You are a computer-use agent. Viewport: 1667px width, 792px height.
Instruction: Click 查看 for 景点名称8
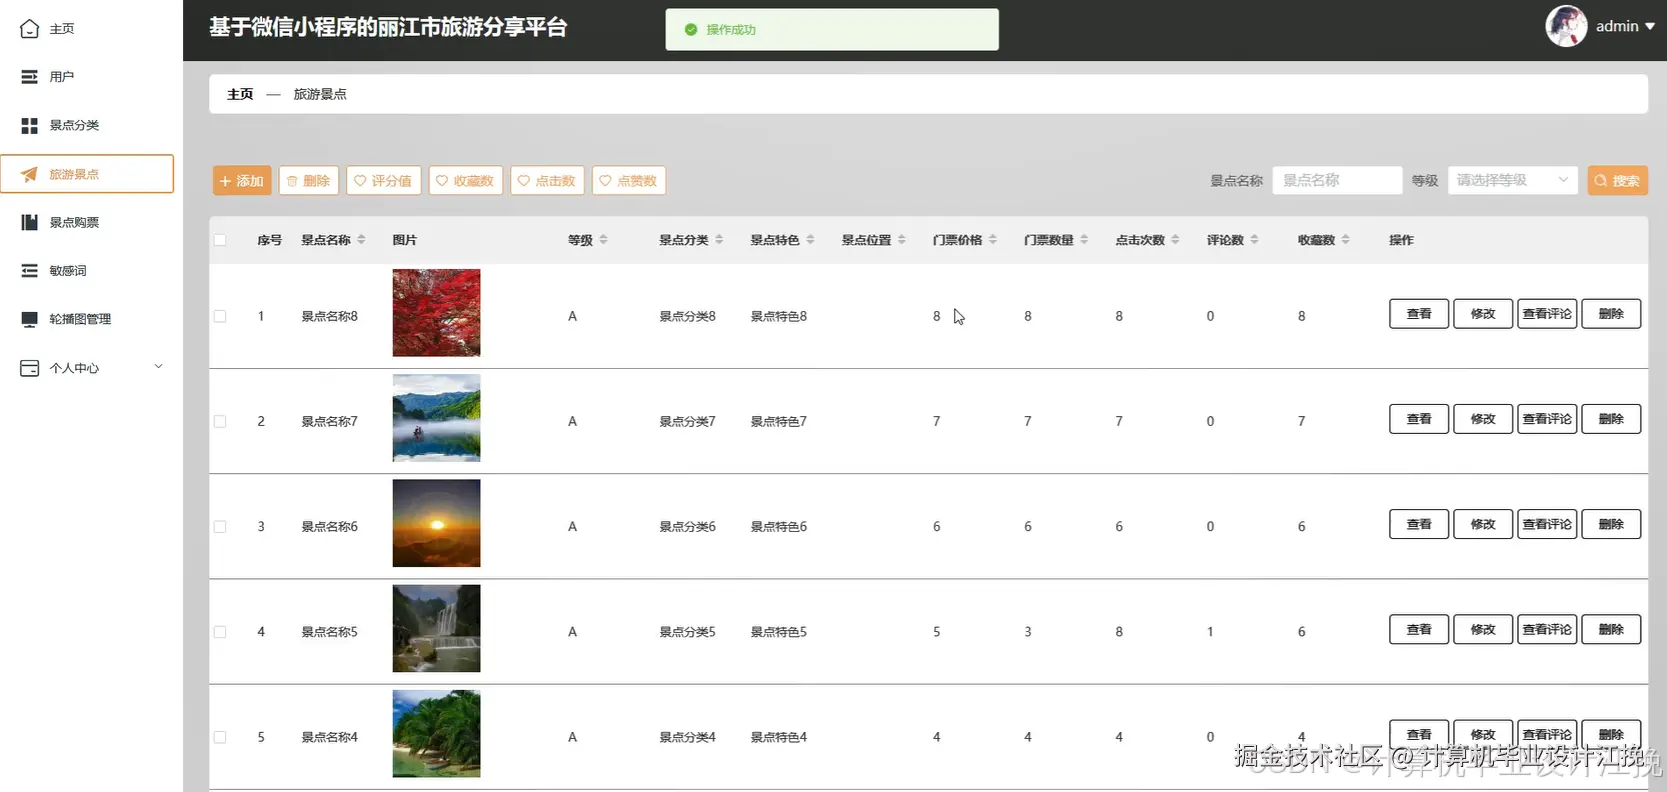pyautogui.click(x=1419, y=314)
